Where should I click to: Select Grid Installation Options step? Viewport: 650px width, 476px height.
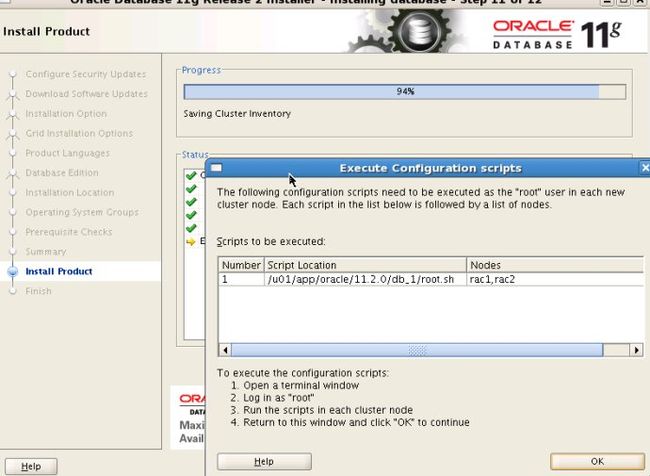point(79,134)
